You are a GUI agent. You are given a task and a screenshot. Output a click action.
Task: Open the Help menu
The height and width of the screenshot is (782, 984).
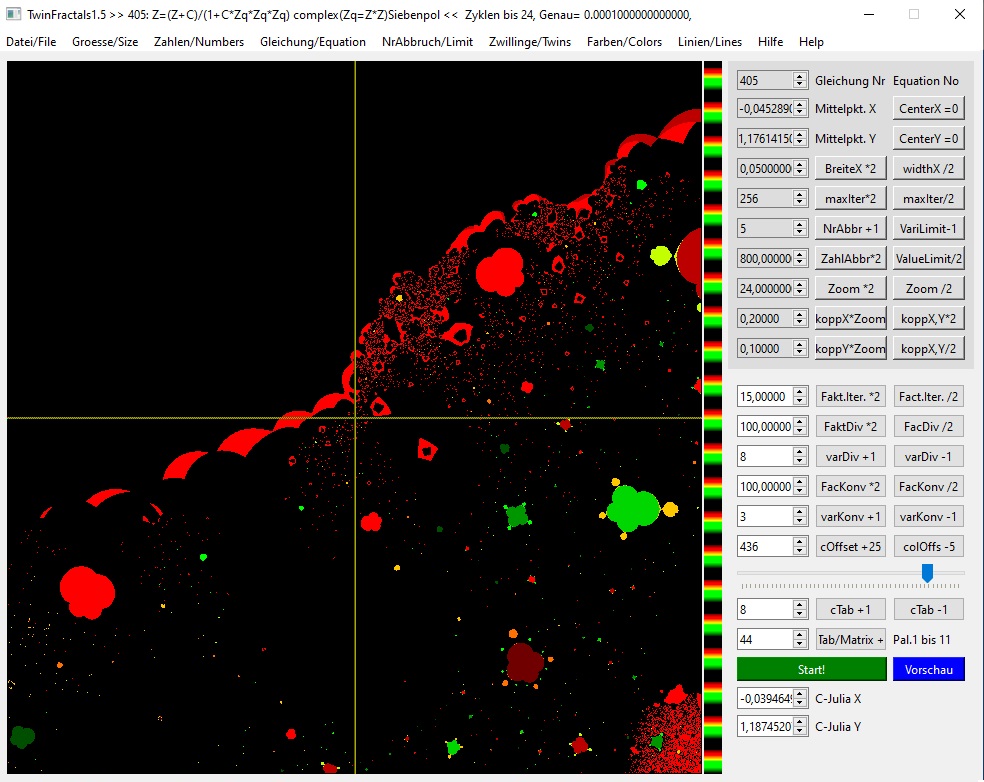coord(811,42)
